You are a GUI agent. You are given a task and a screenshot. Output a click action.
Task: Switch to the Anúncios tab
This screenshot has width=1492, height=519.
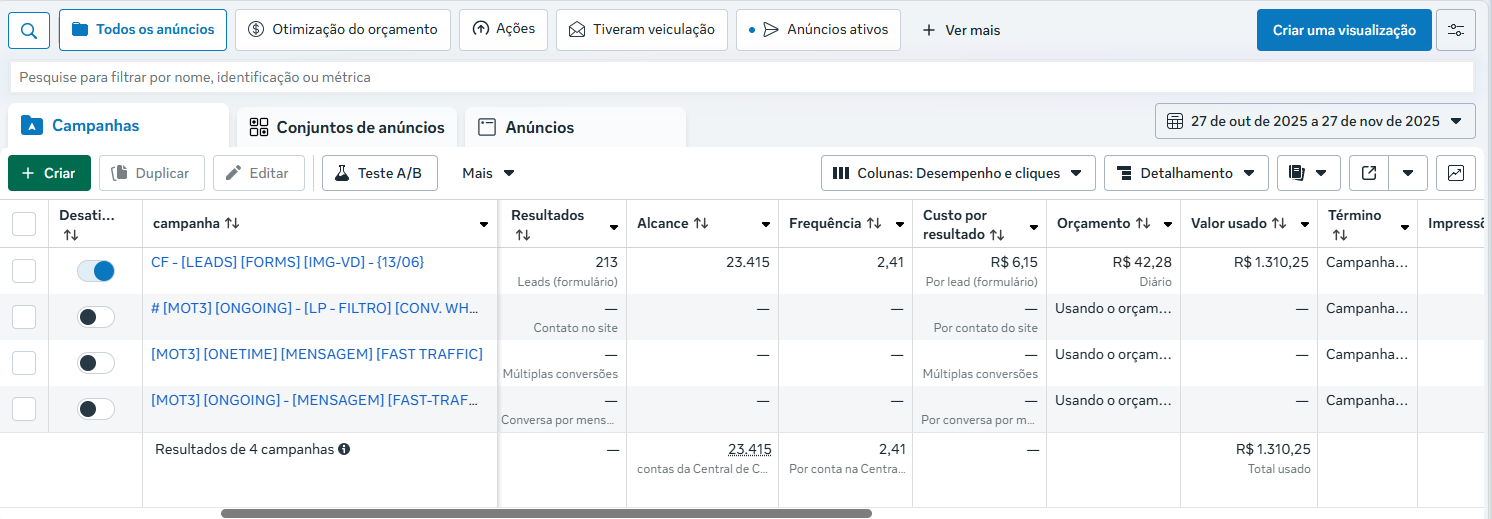[x=539, y=127]
